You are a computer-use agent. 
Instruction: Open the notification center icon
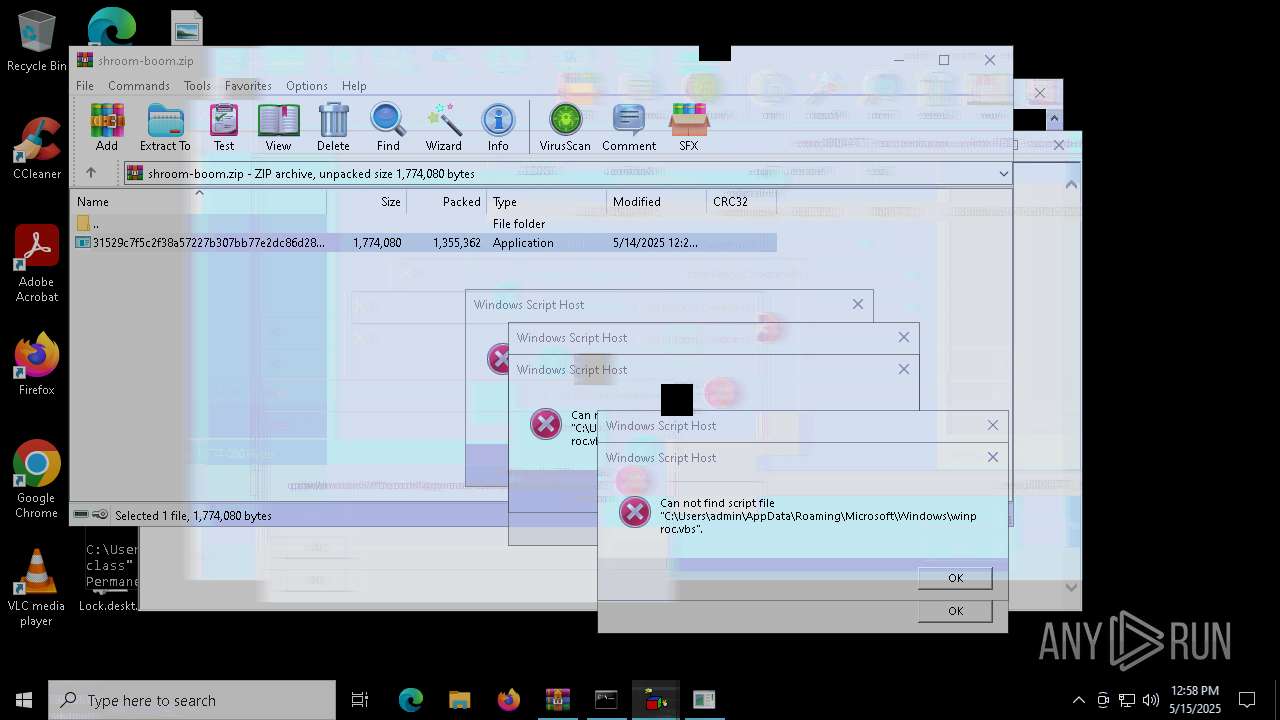[x=1247, y=700]
